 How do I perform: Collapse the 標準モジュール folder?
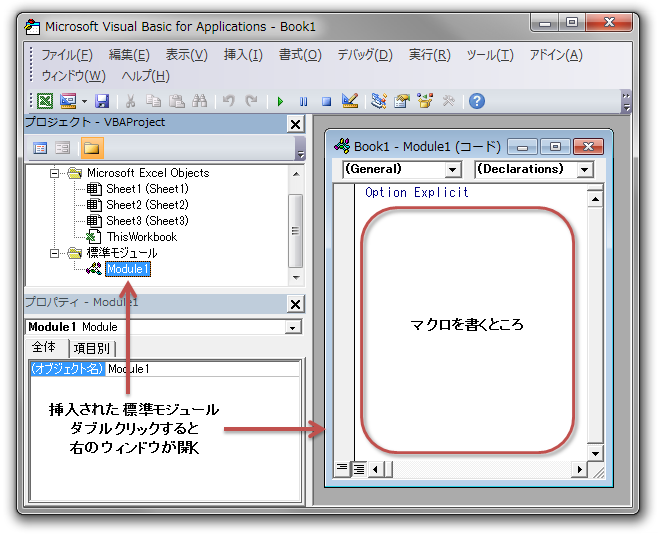pyautogui.click(x=54, y=253)
